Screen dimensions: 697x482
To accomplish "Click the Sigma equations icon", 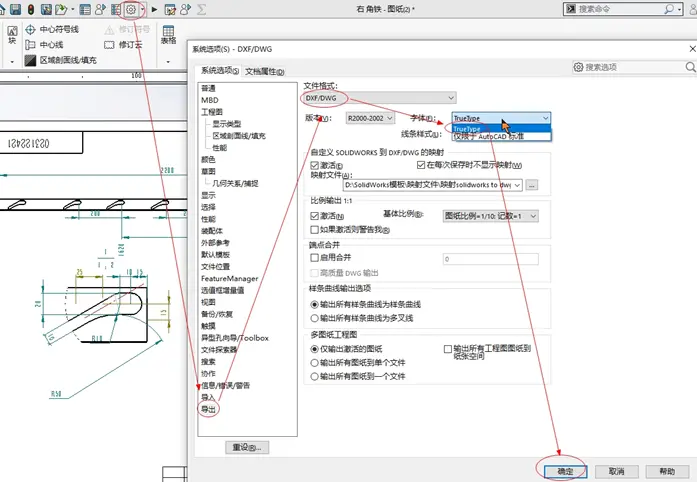I will coord(201,9).
